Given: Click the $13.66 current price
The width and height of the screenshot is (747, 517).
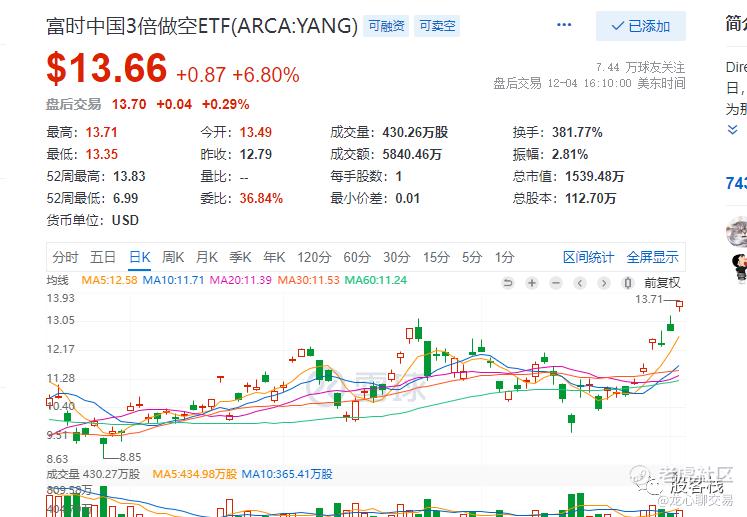Looking at the screenshot, I should click(107, 68).
